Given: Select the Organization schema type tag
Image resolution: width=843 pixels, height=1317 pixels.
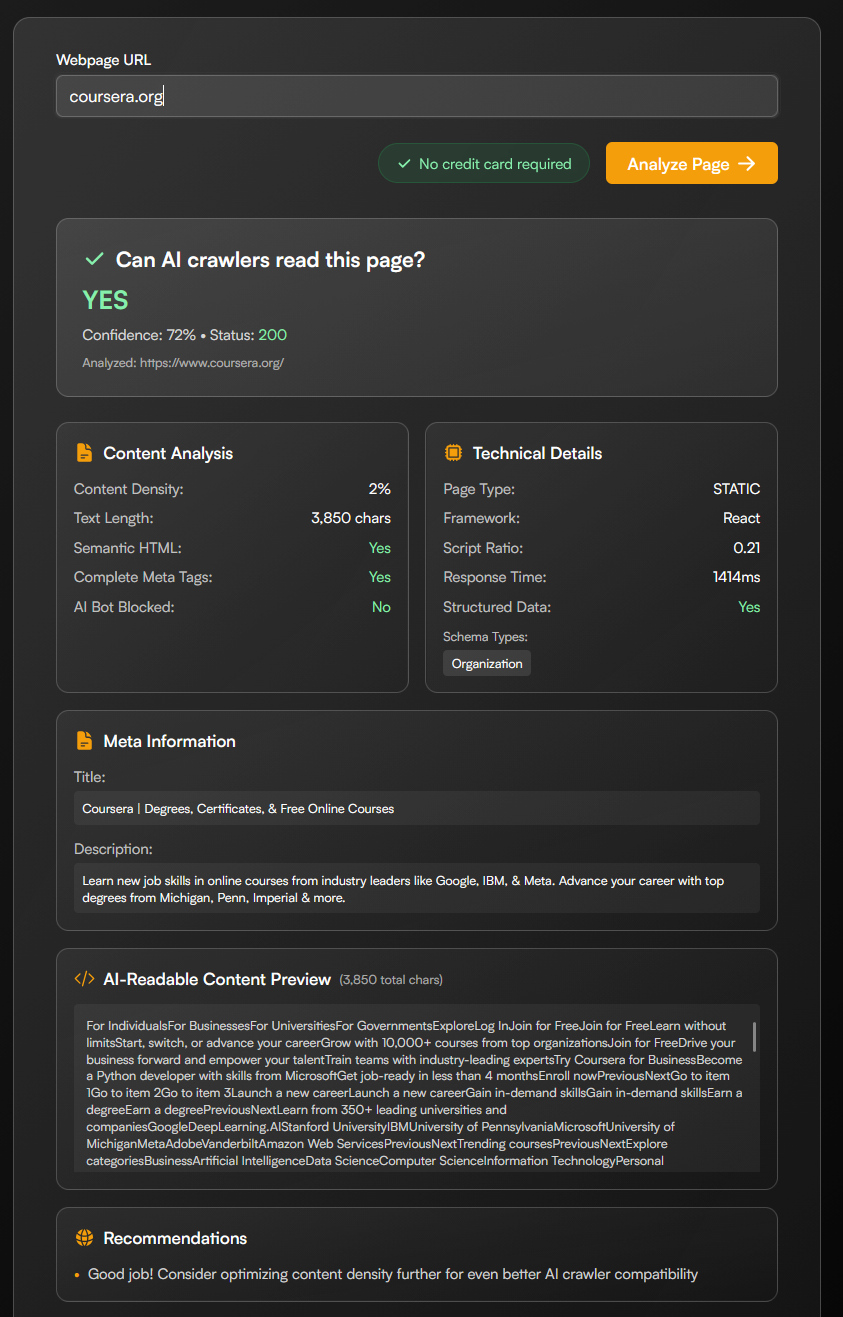Looking at the screenshot, I should [x=487, y=664].
